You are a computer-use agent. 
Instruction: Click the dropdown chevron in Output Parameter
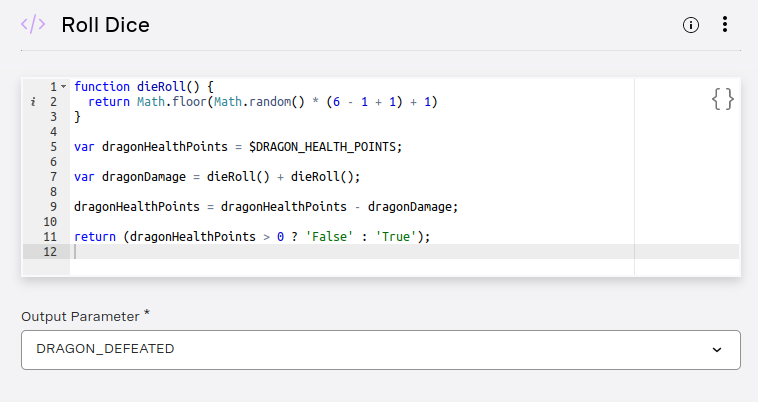(x=717, y=350)
